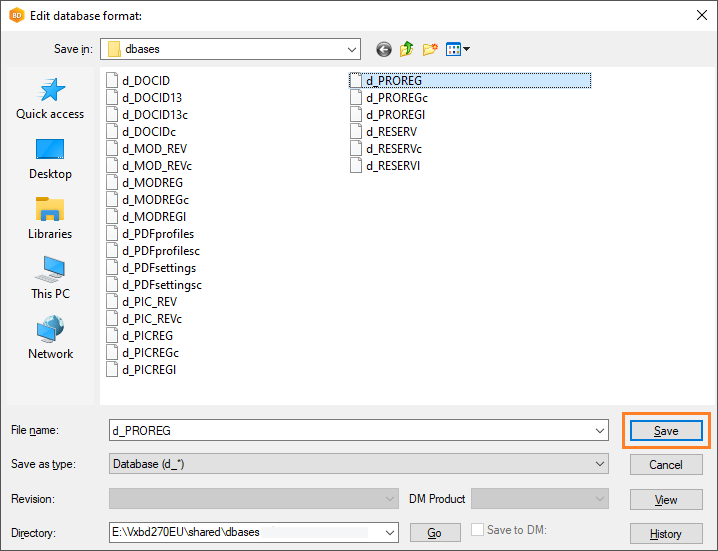Viewport: 718px width, 551px height.
Task: Go to Desktop location
Action: point(50,160)
